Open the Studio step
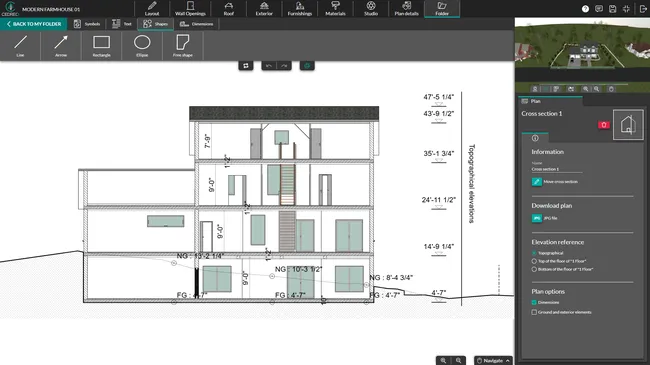 click(371, 9)
